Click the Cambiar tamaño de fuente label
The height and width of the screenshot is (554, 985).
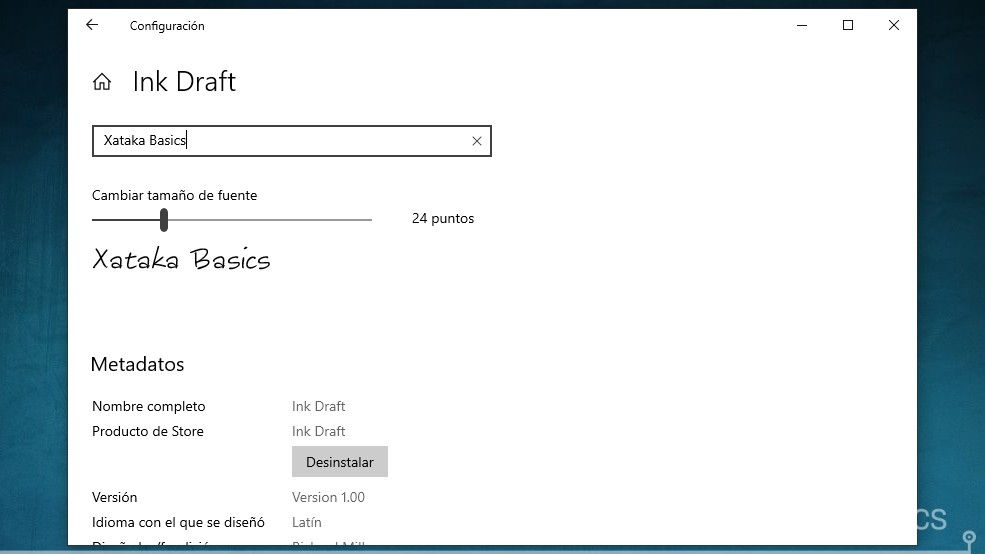[175, 195]
